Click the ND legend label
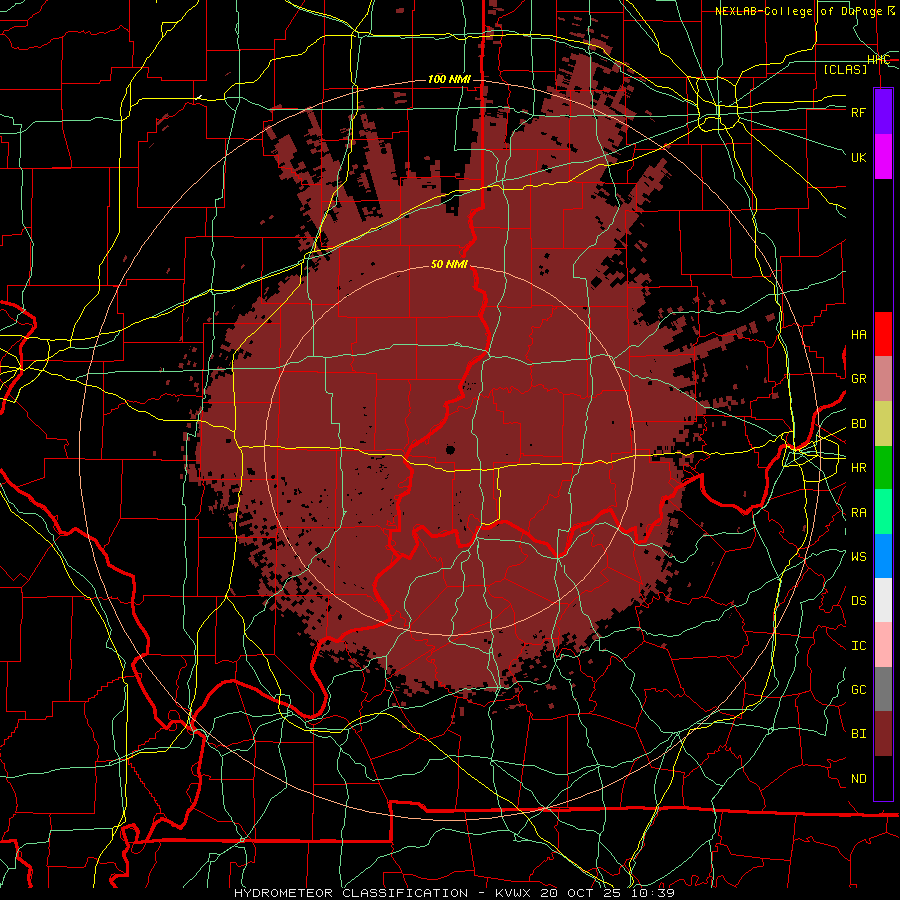The width and height of the screenshot is (900, 900). click(859, 779)
